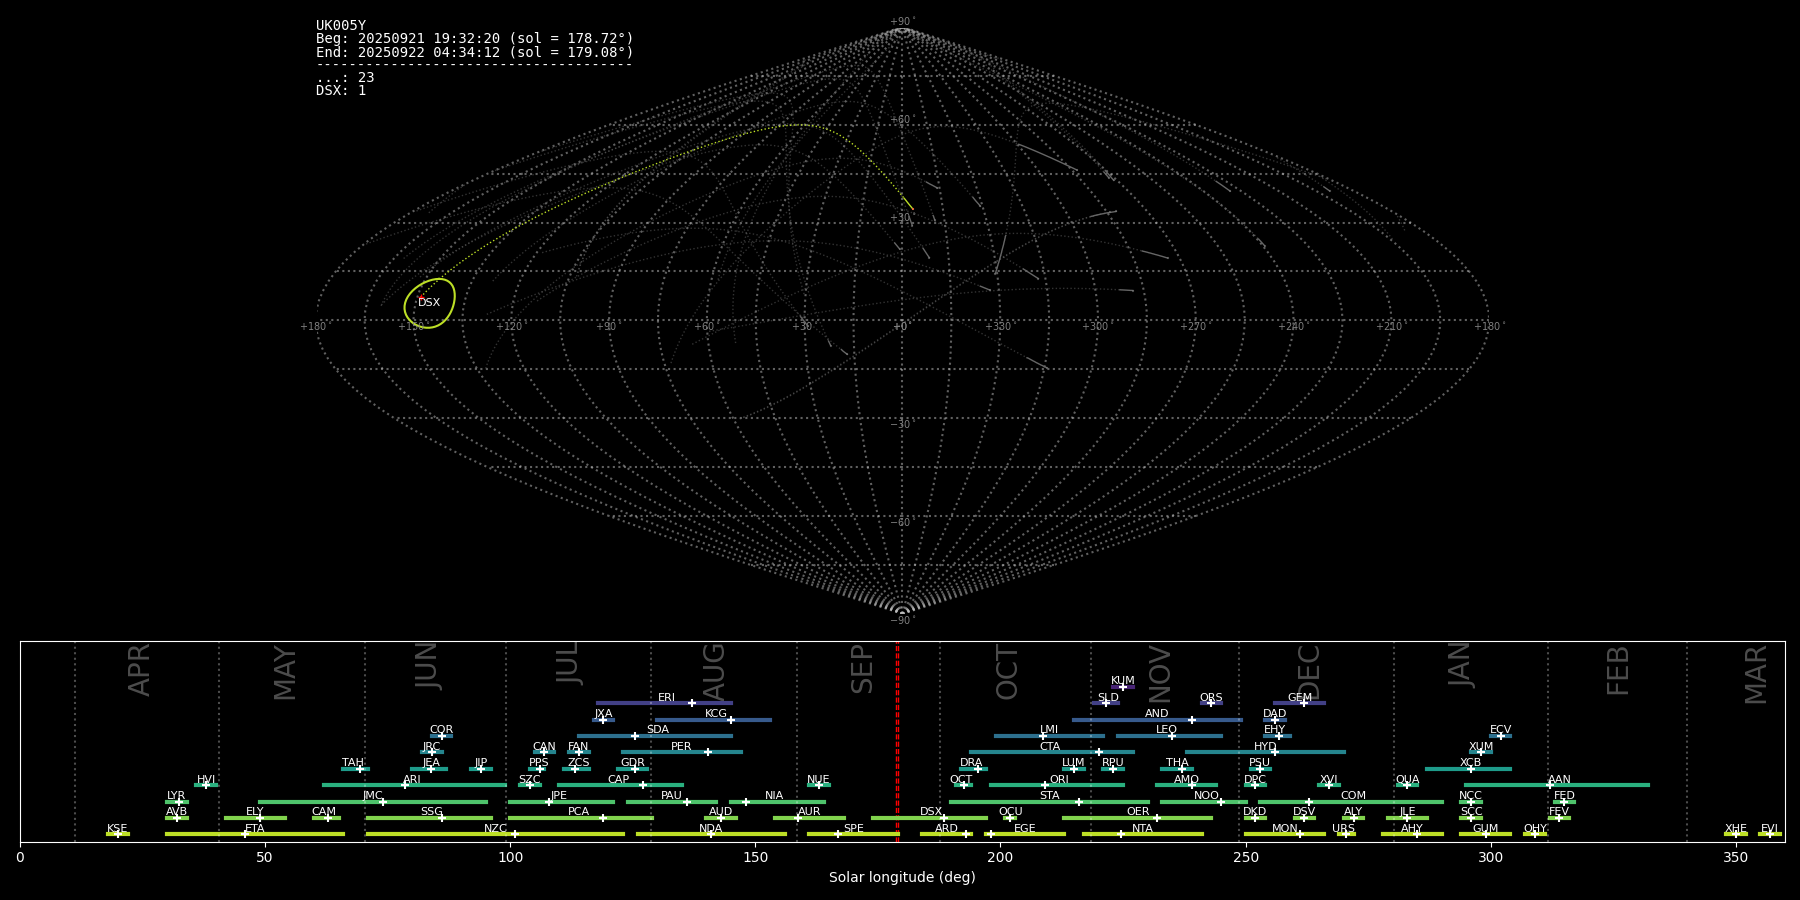Click the red dashed solar longitude line
This screenshot has height=900, width=1800.
897,740
